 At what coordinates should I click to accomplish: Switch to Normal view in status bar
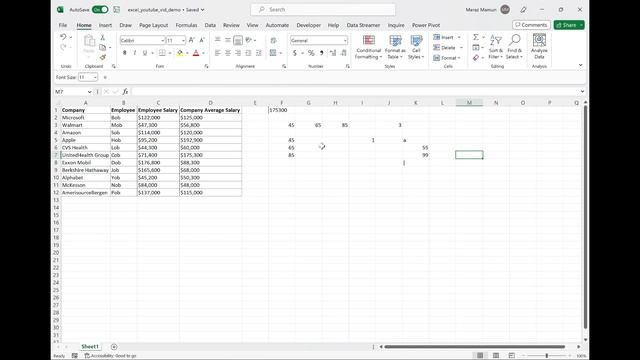click(480, 356)
